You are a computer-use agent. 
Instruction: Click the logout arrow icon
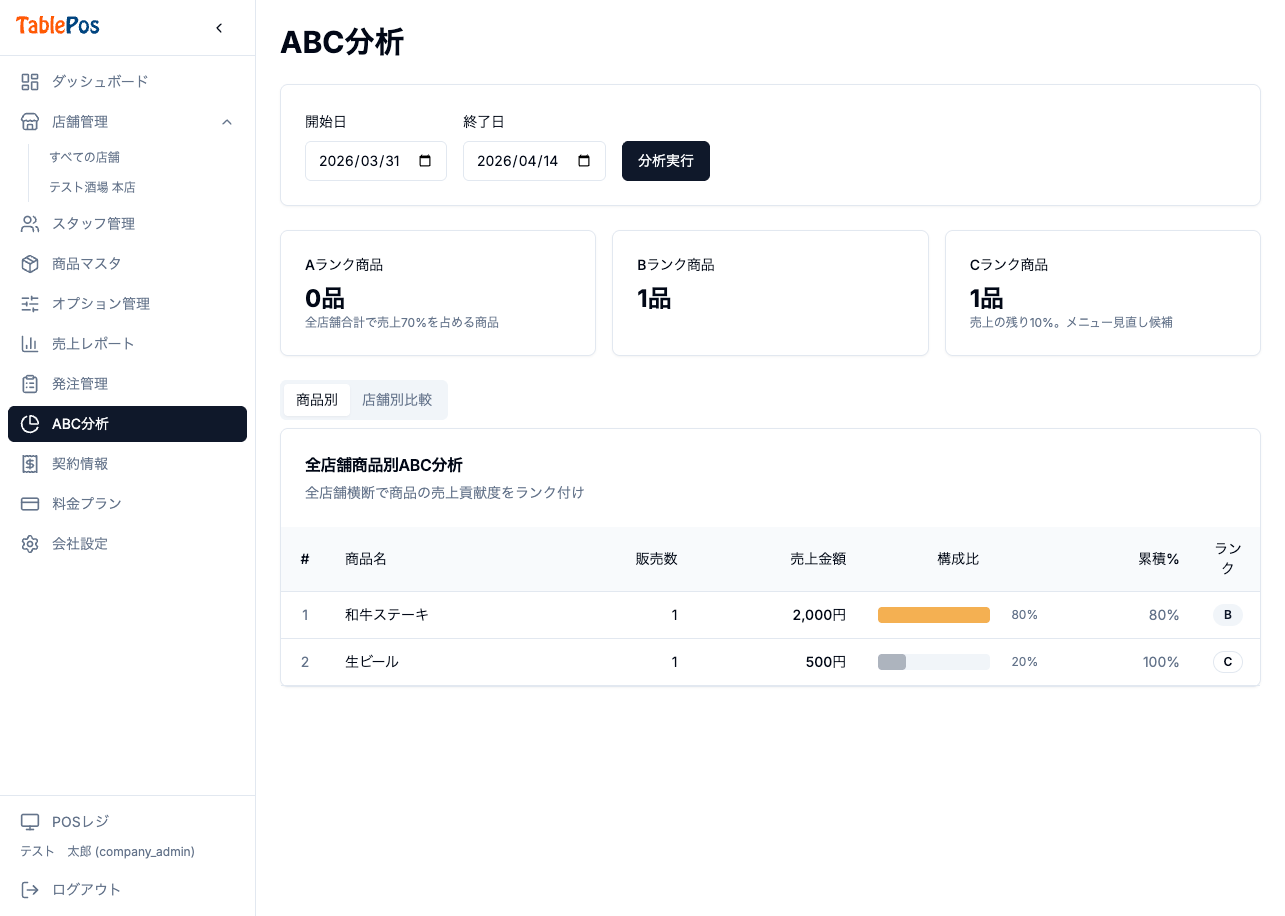point(30,890)
